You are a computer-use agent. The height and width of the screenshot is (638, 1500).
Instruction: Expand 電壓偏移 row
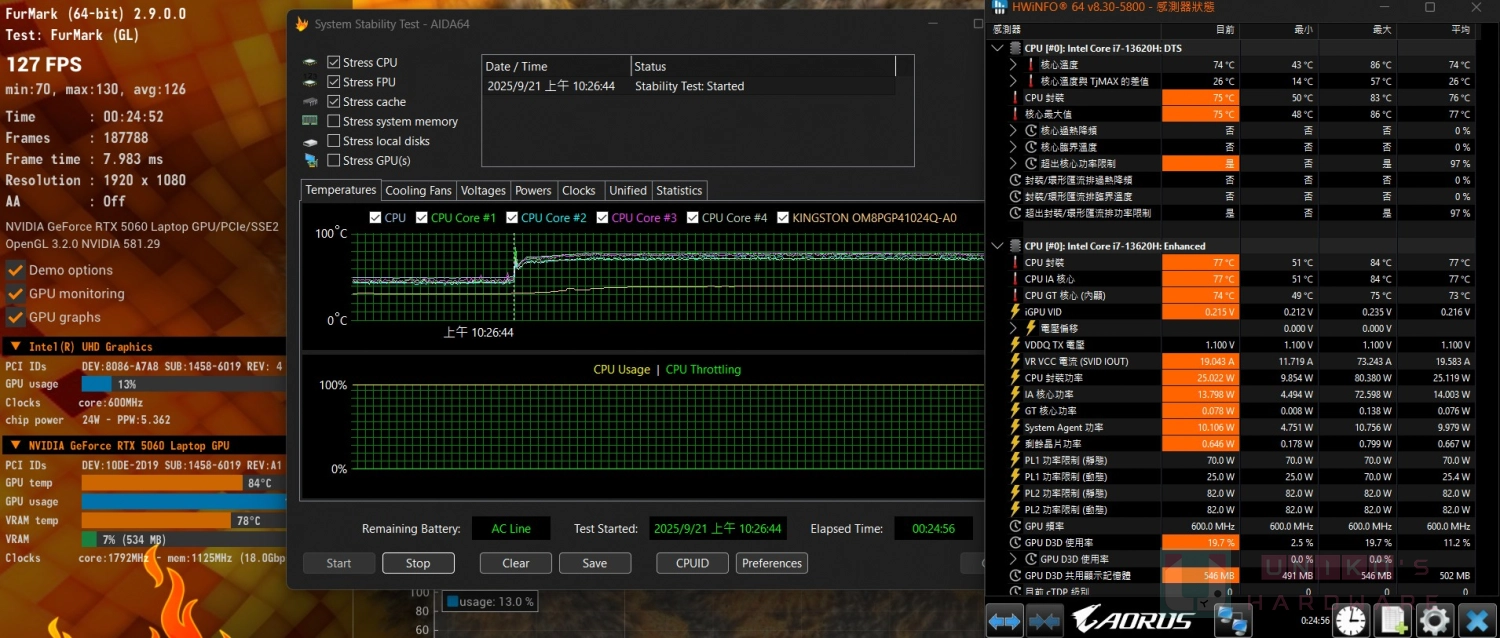(1014, 328)
